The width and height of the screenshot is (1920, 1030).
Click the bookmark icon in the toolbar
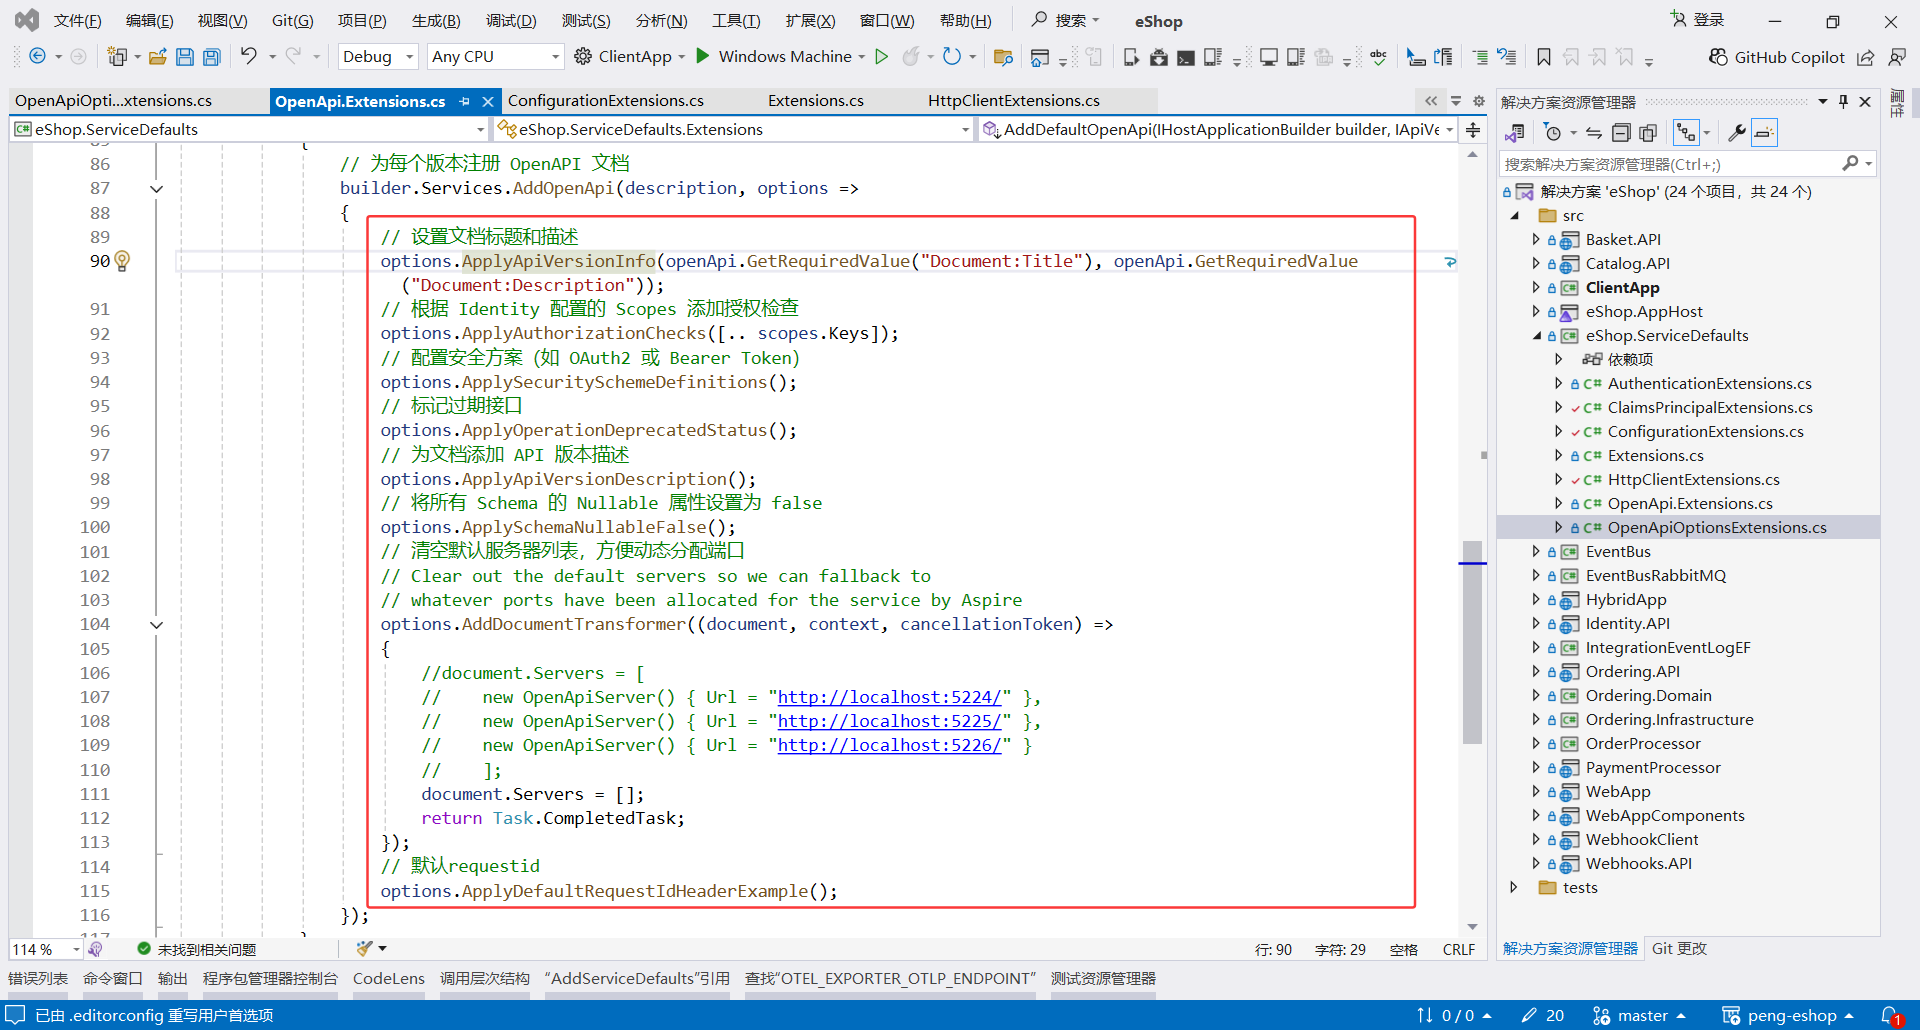tap(1544, 57)
